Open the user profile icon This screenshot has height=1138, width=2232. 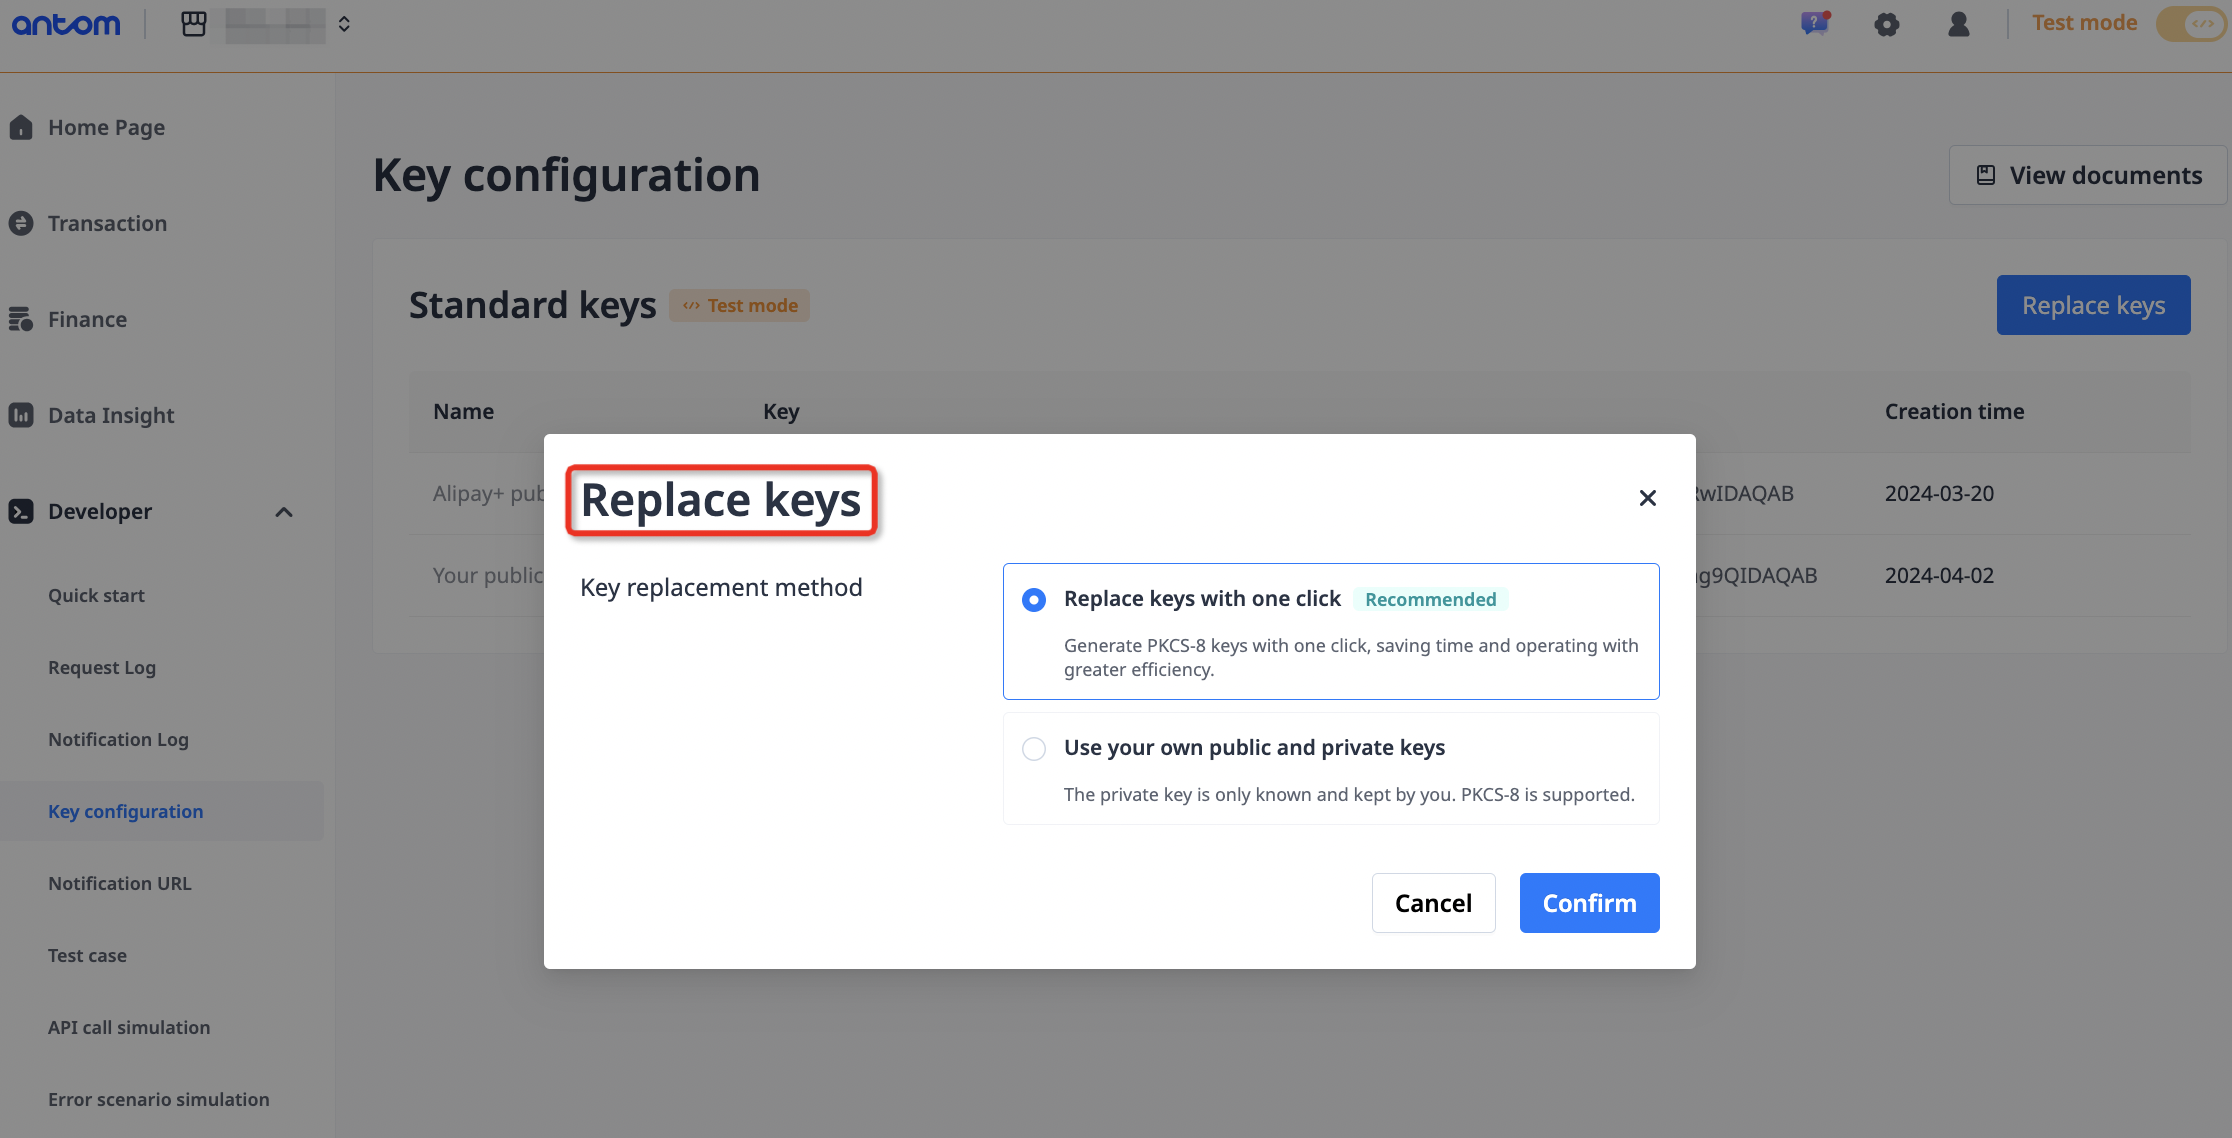[1958, 24]
